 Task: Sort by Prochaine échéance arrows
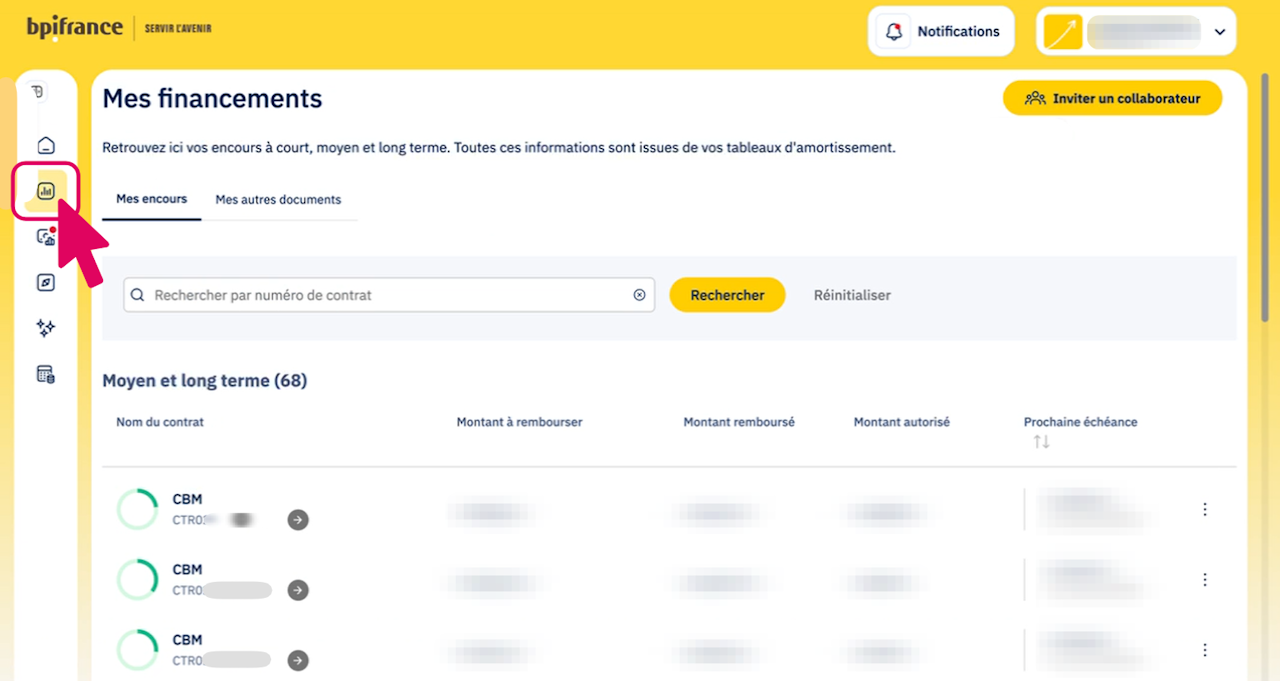[1041, 441]
